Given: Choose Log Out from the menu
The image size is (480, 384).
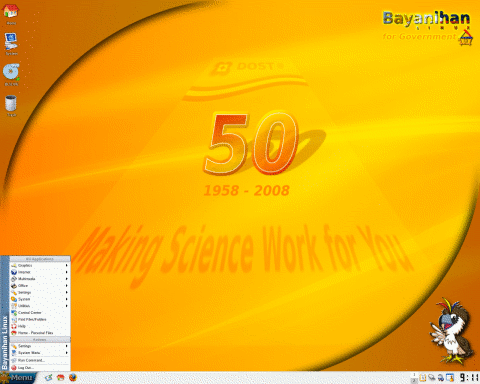Looking at the screenshot, I should click(40, 368).
